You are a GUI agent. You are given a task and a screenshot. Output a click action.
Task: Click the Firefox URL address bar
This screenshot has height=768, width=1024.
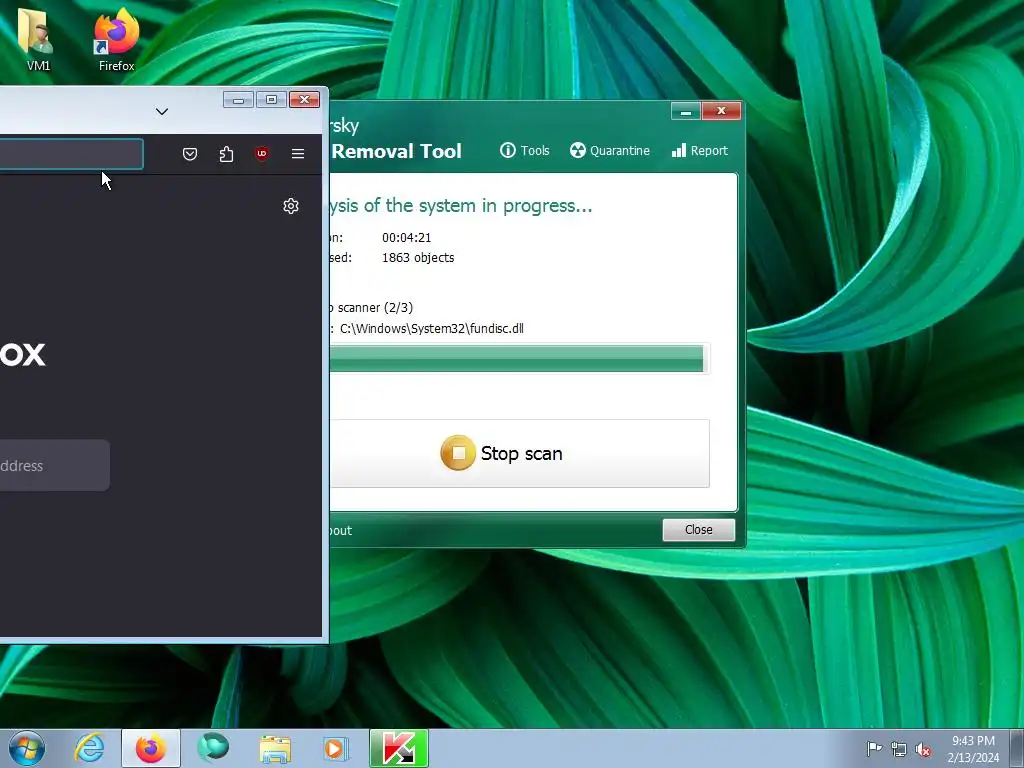71,154
